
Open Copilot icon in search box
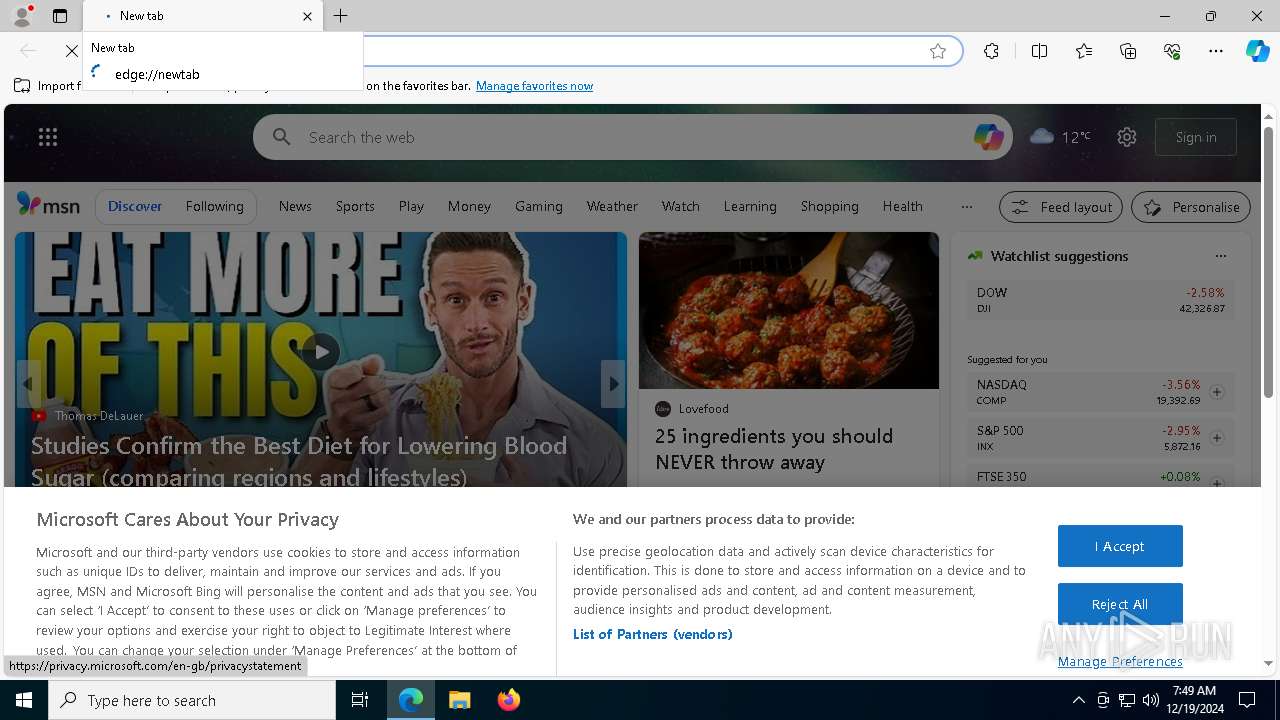point(988,137)
